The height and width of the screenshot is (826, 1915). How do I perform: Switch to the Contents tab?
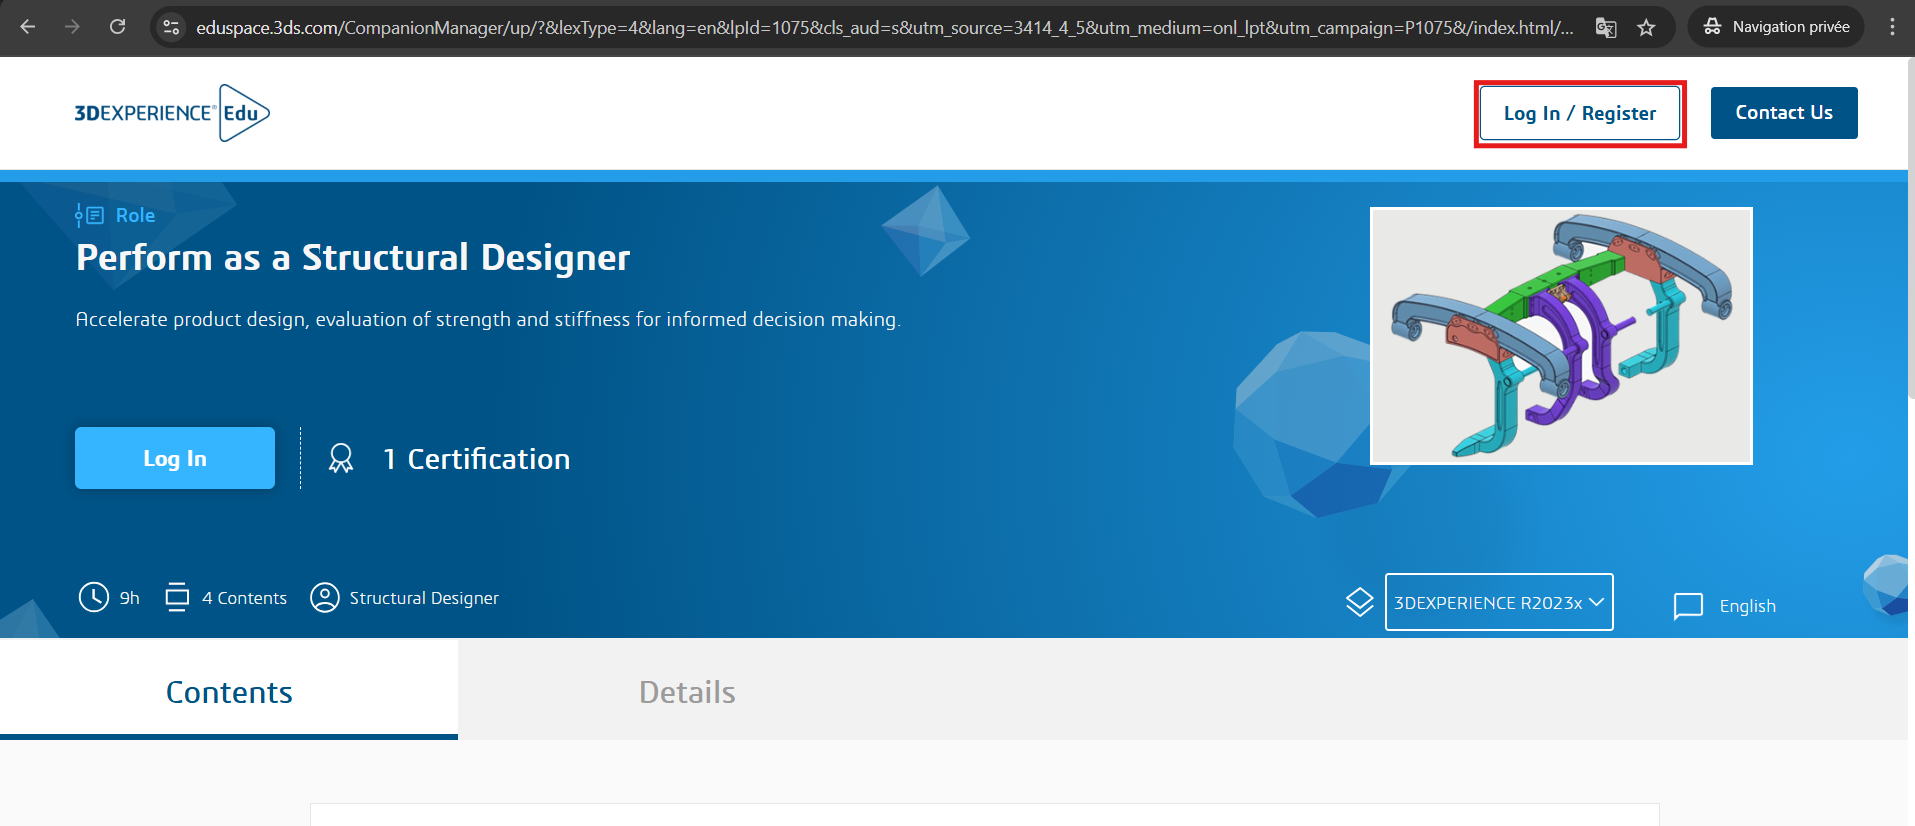(x=229, y=690)
